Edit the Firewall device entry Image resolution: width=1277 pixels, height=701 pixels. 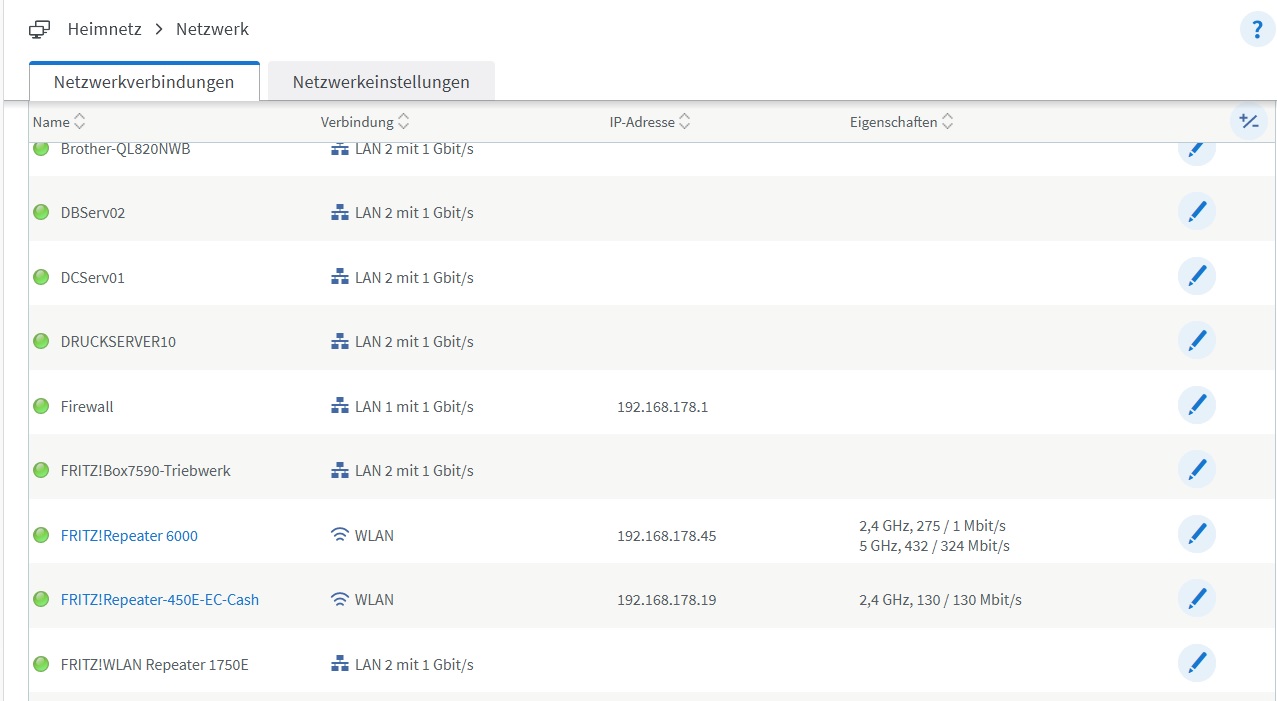tap(1196, 406)
